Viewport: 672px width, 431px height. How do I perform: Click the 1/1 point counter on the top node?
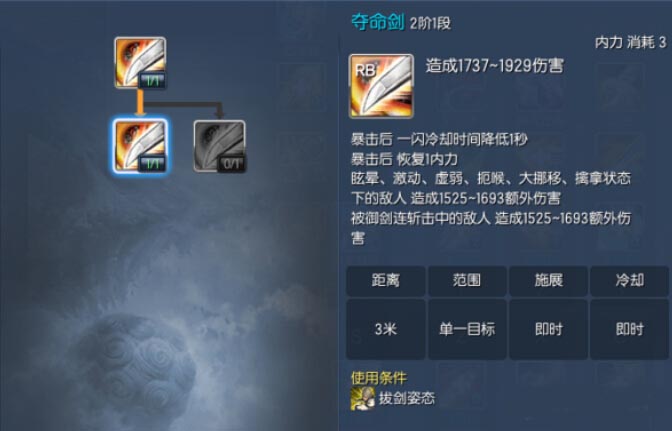click(x=152, y=81)
